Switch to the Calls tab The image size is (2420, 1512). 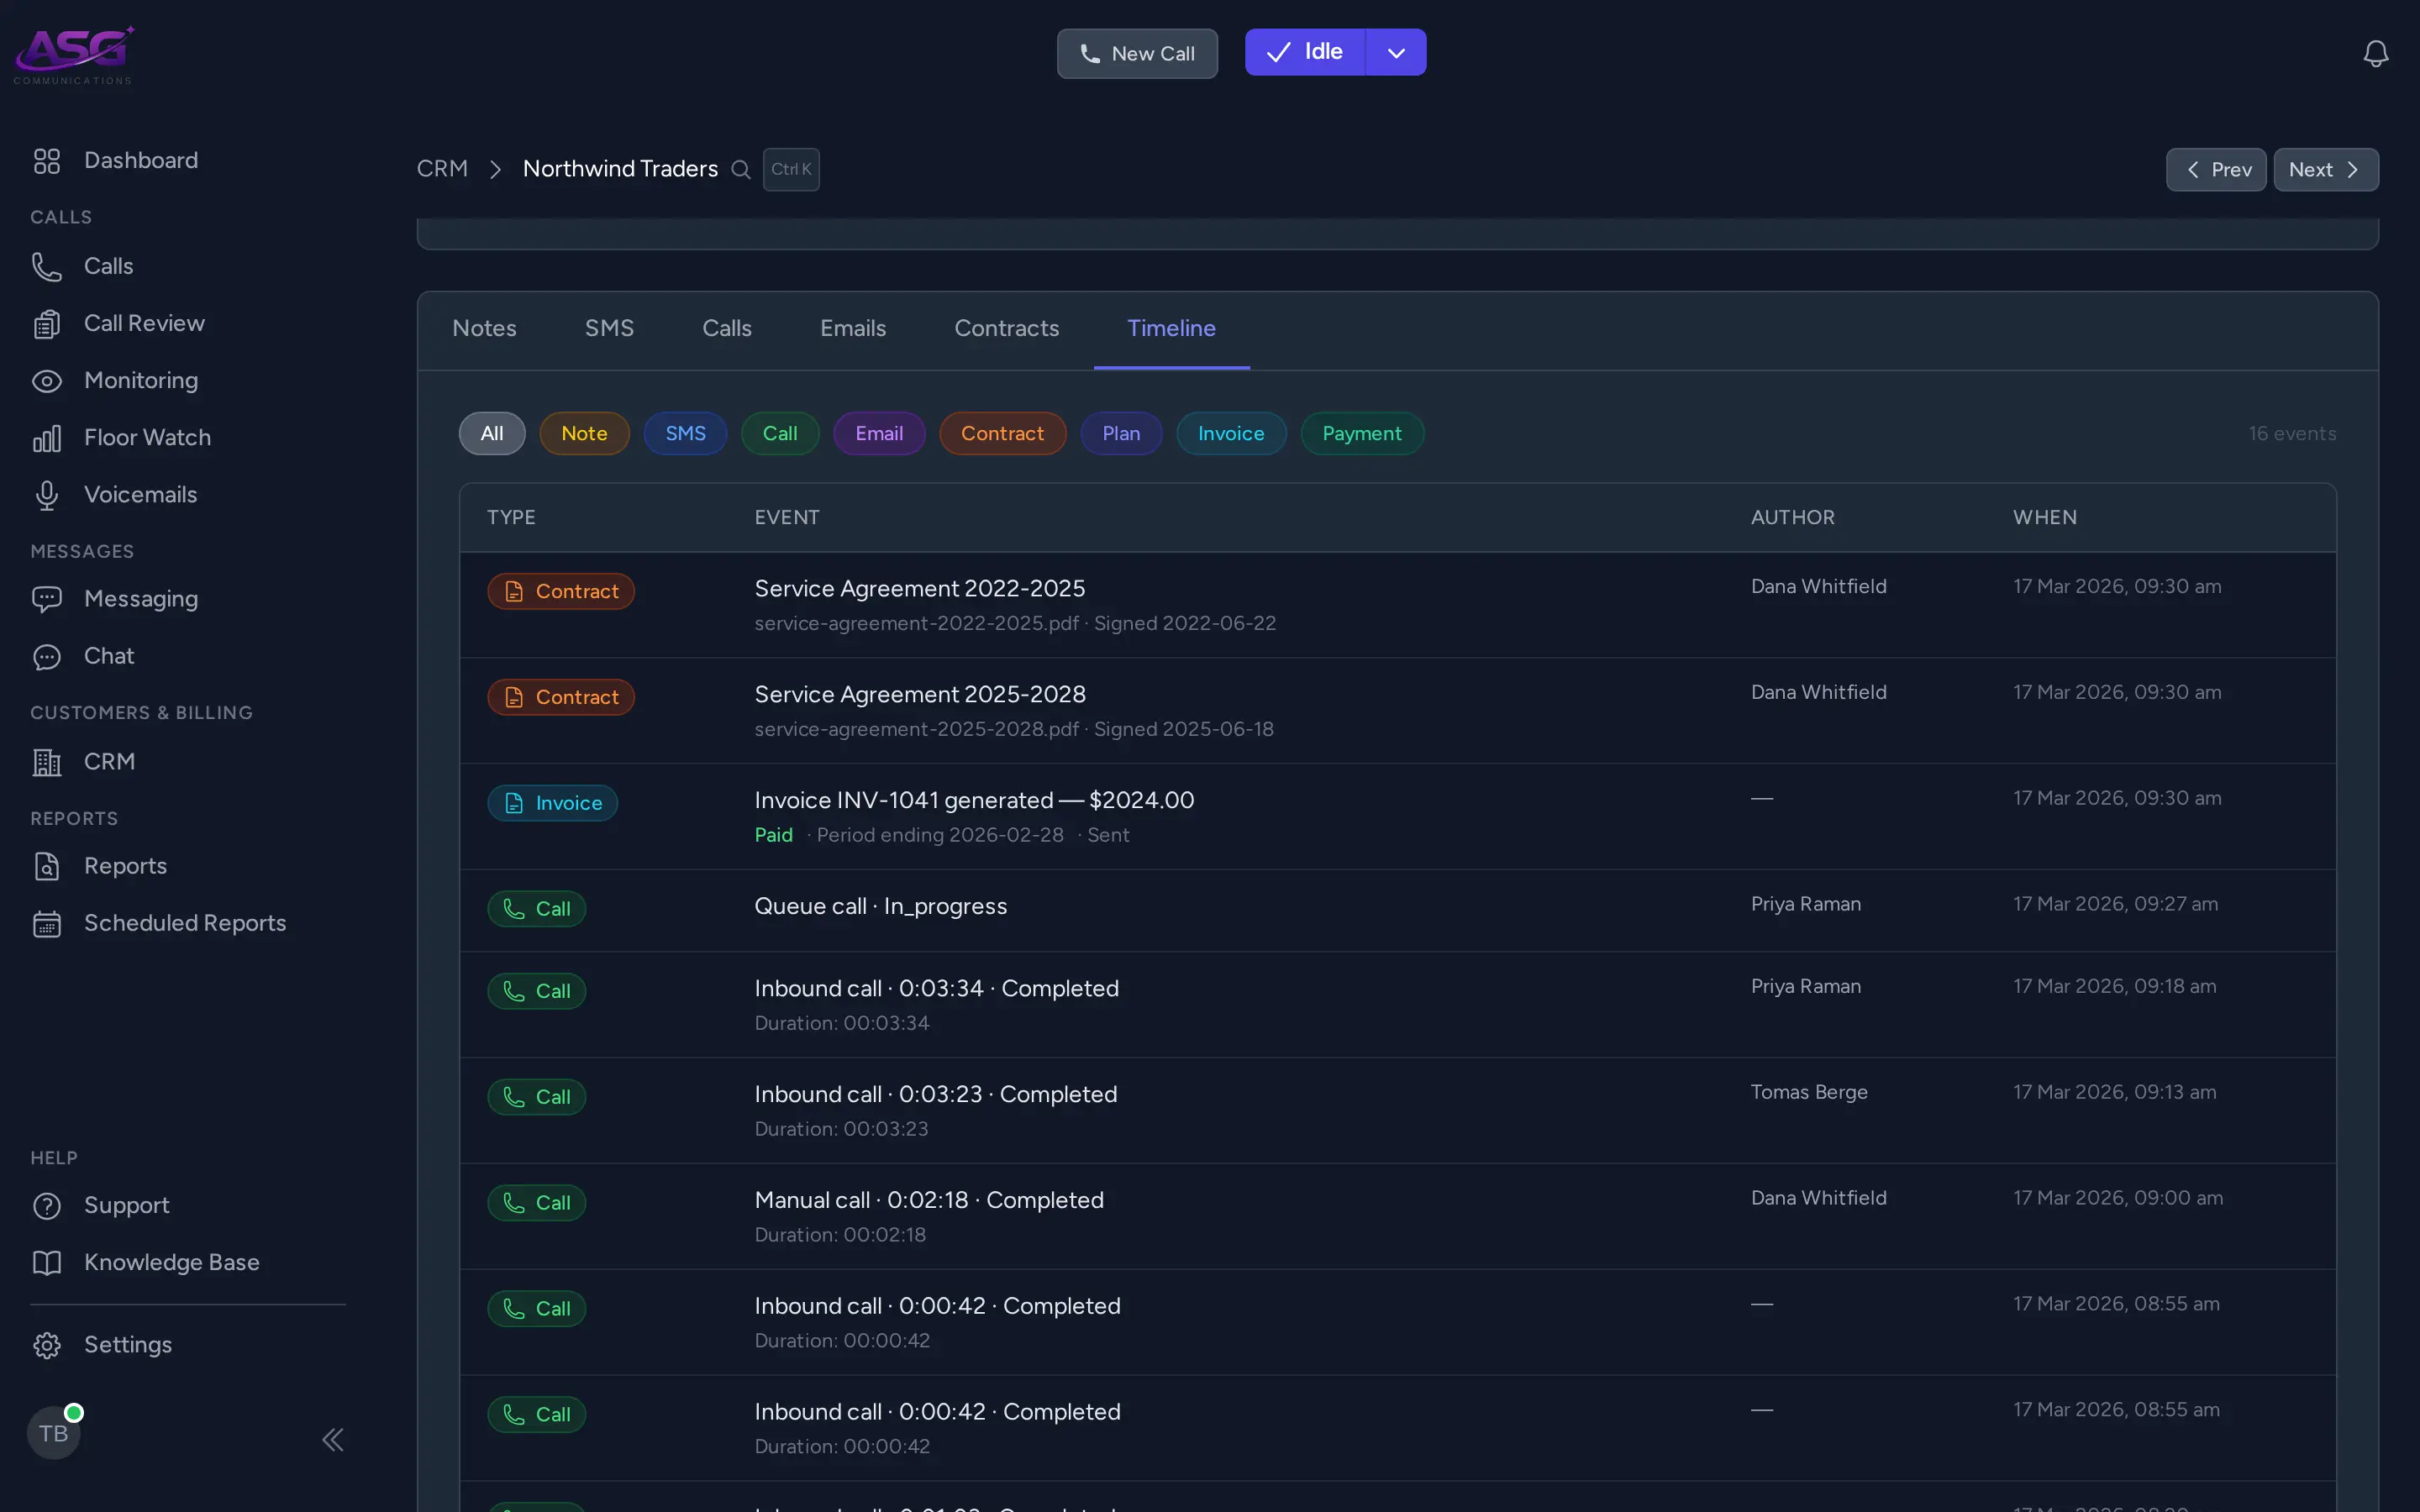[x=727, y=329]
